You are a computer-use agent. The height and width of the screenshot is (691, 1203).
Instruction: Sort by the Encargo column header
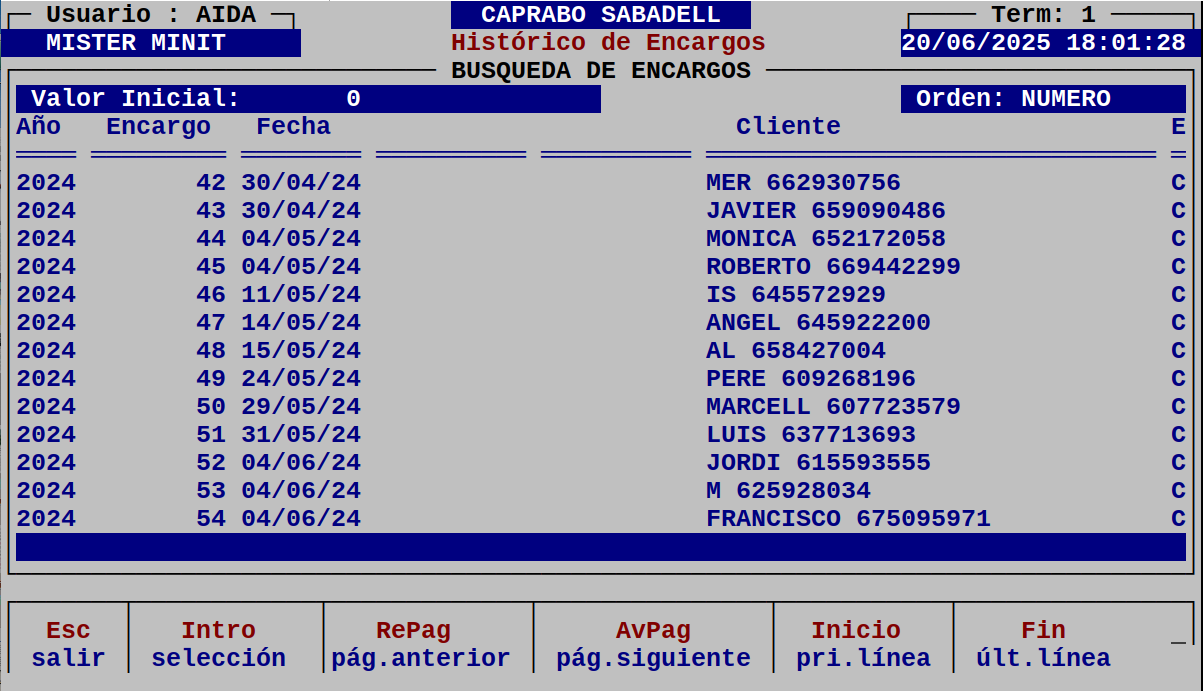(x=158, y=126)
